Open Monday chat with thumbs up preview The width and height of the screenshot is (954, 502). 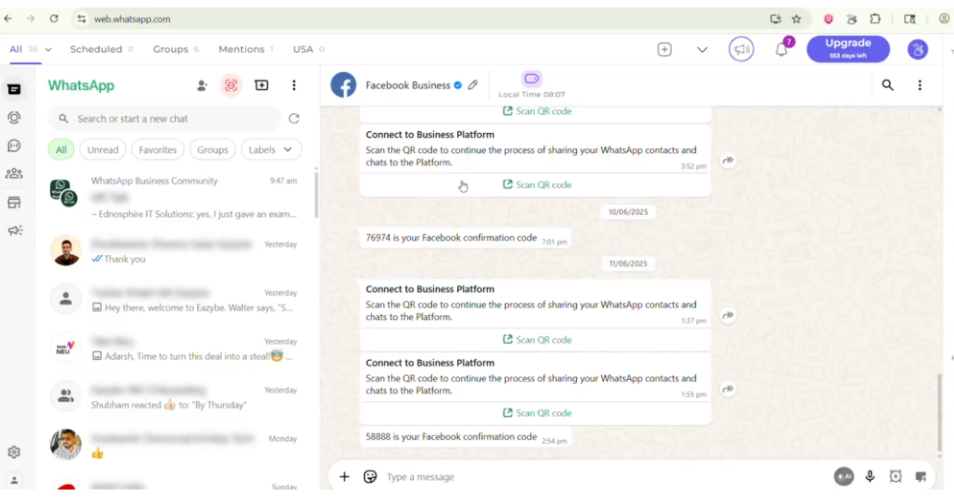[175, 445]
